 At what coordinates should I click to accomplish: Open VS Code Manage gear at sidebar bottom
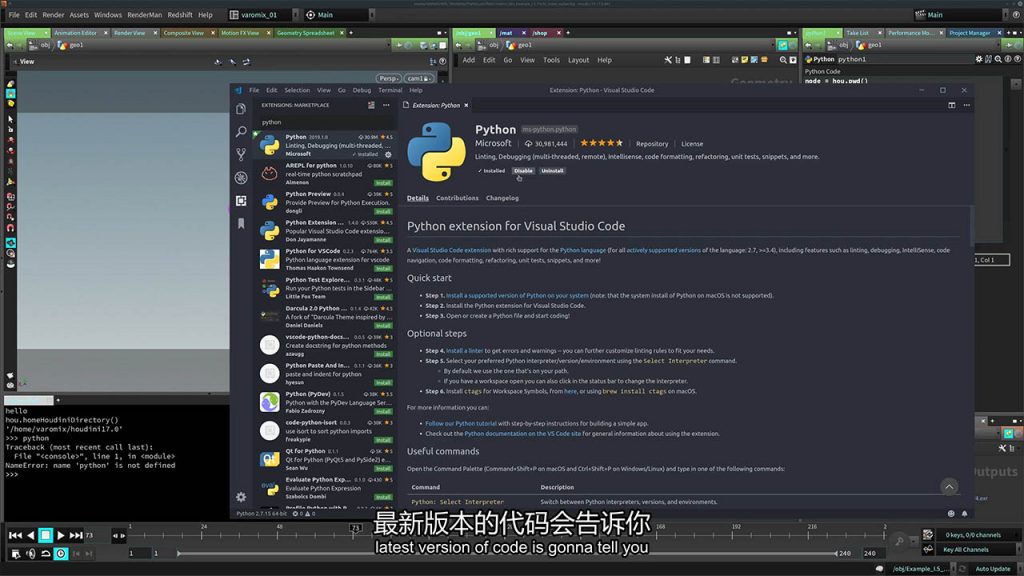click(241, 497)
